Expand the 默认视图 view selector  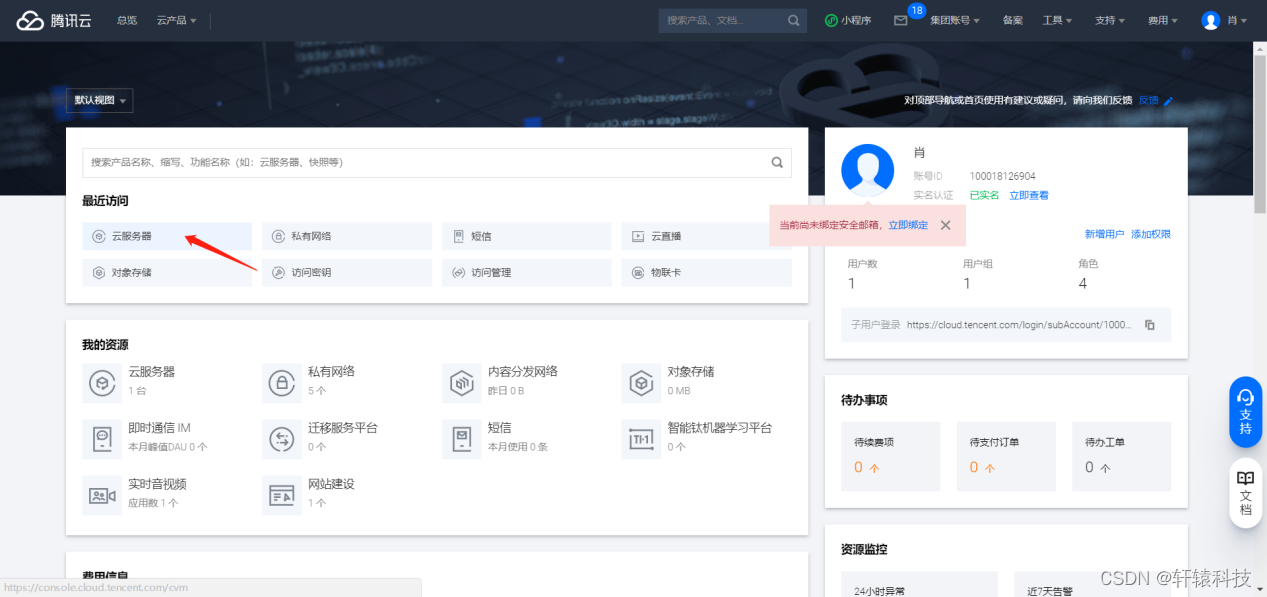pos(99,100)
